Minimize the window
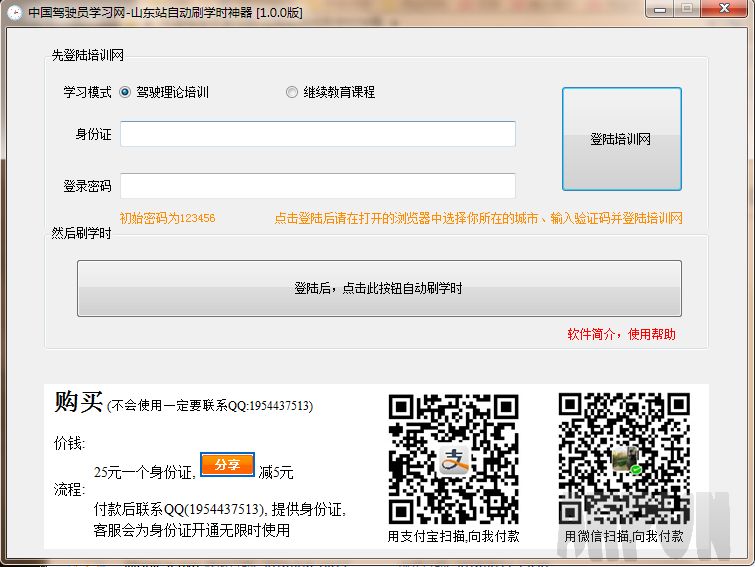 point(660,9)
